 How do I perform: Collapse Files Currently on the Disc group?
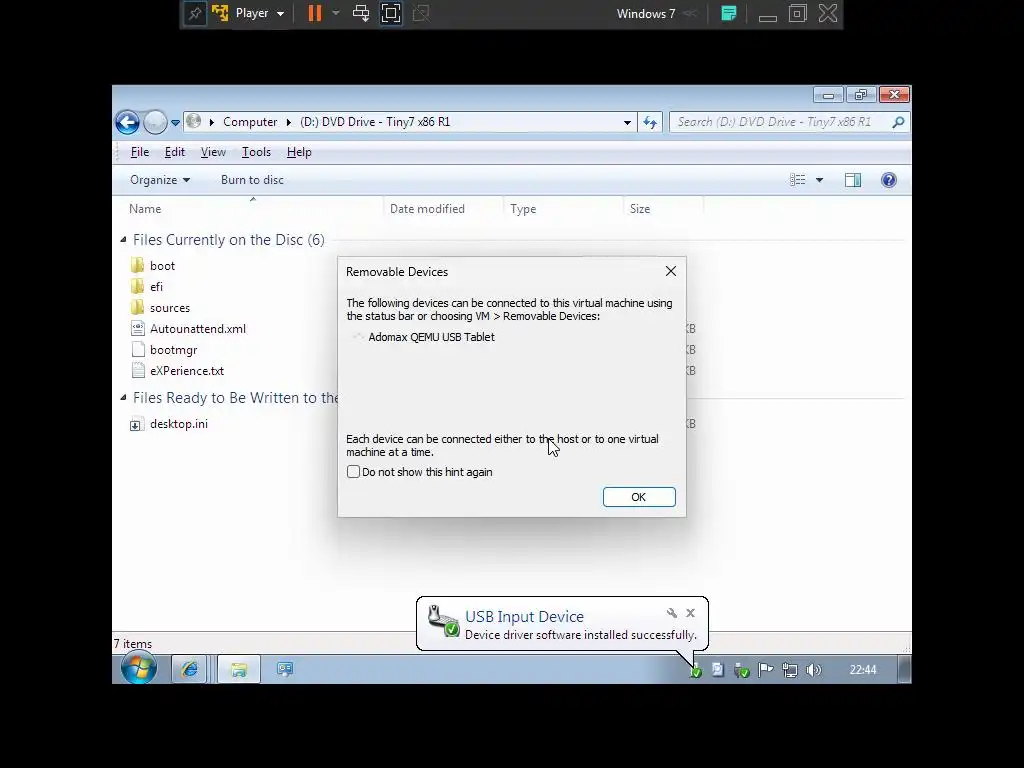click(123, 240)
